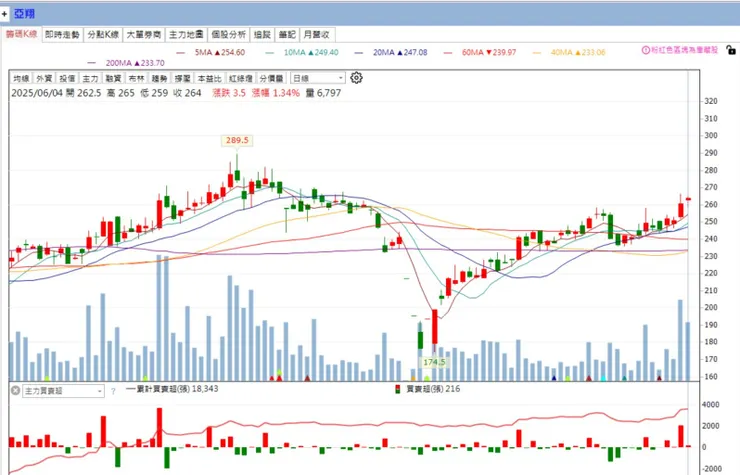This screenshot has height=475, width=740.
Task: Click the unlock padlock icon
Action: point(731,49)
